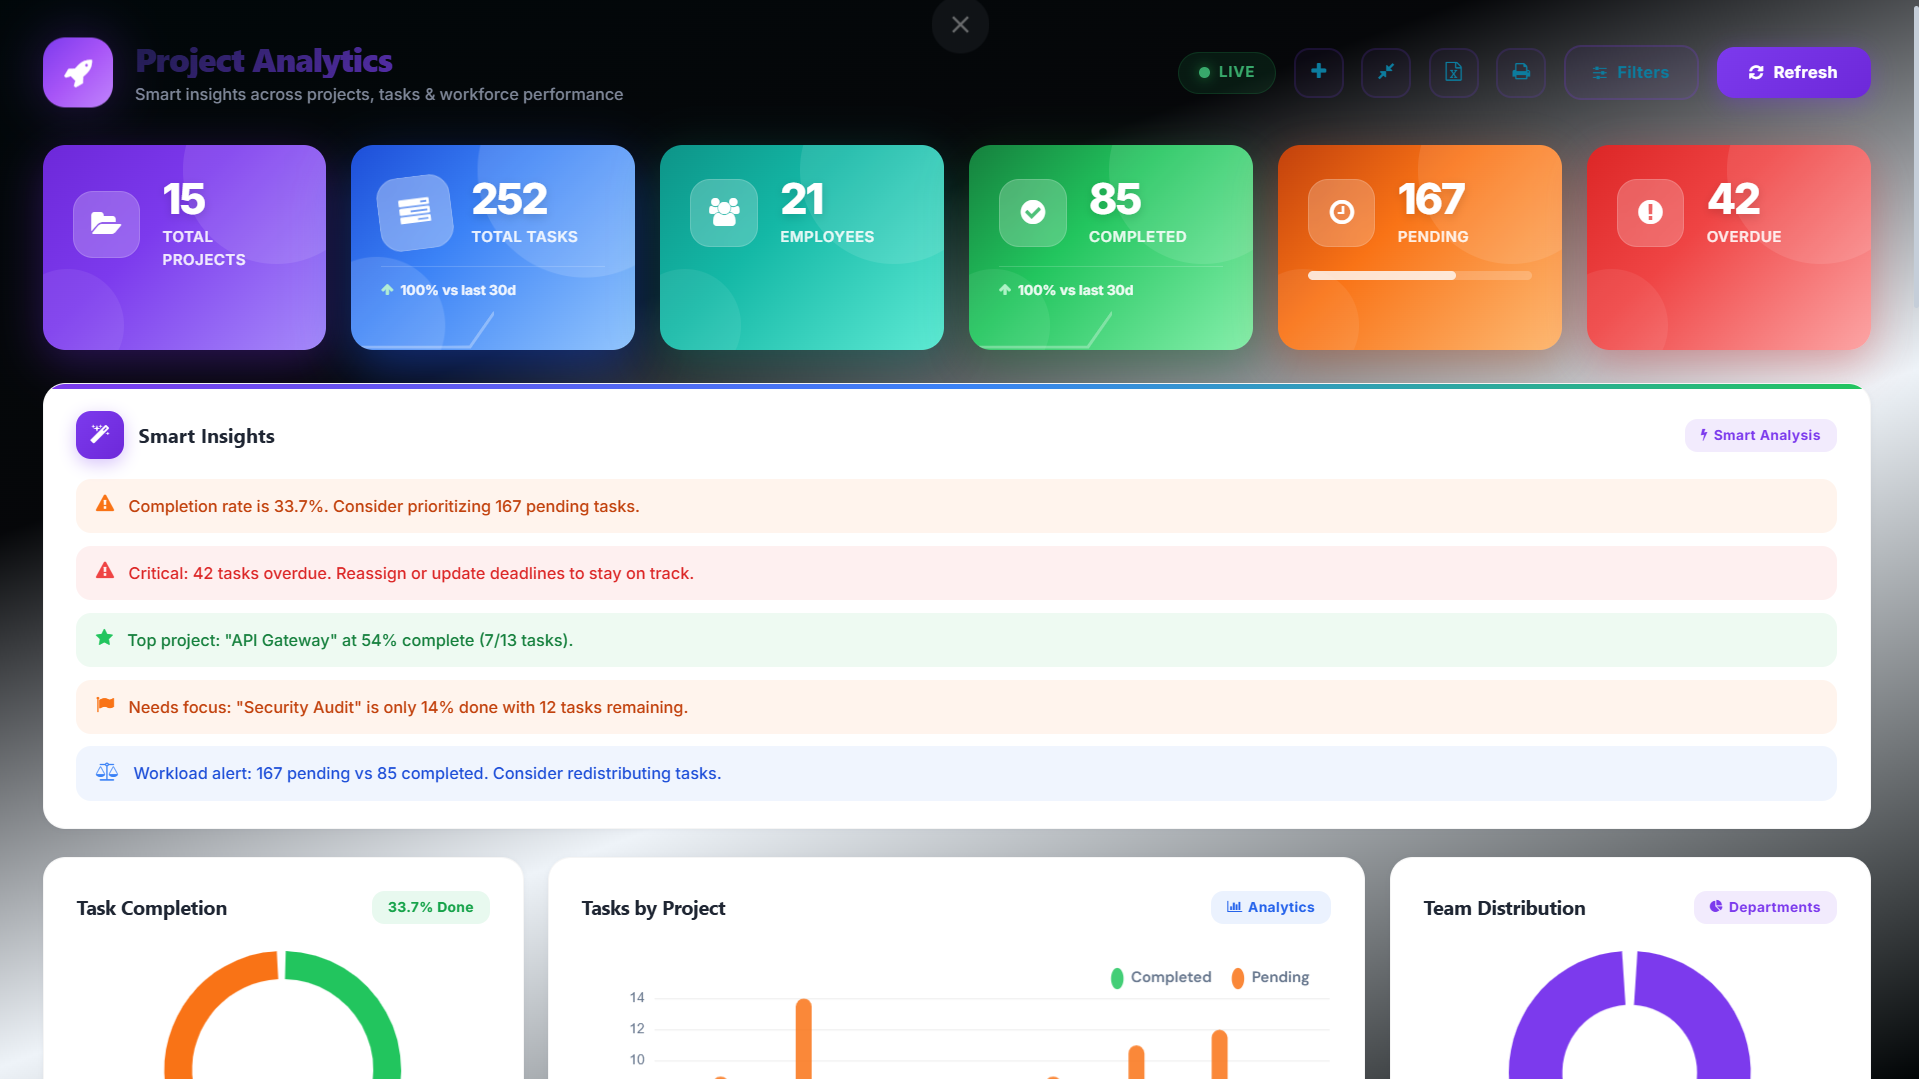Image resolution: width=1919 pixels, height=1079 pixels.
Task: Print the dashboard using the printer icon
Action: tap(1520, 72)
